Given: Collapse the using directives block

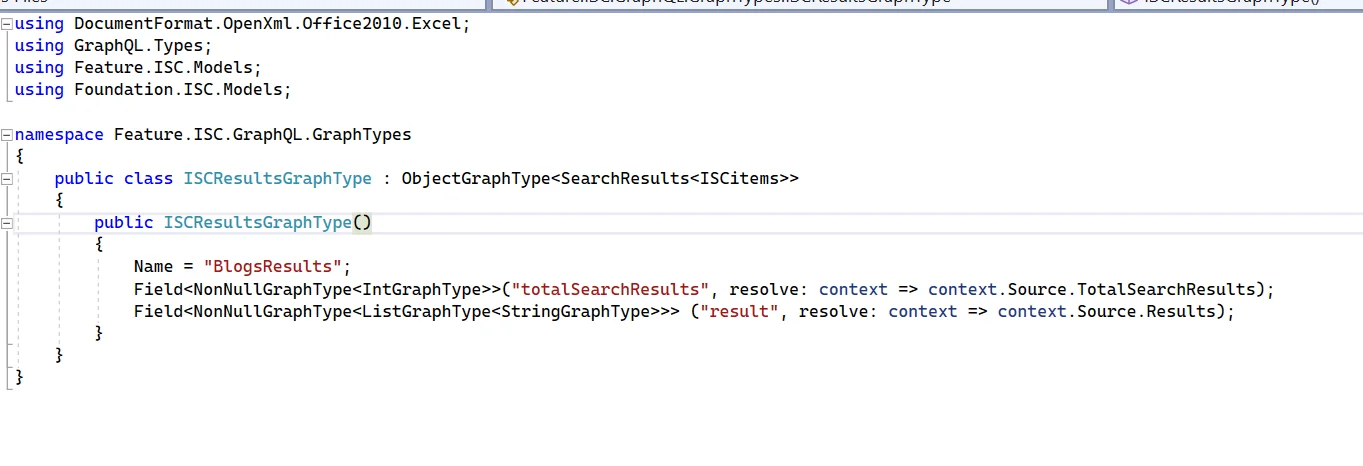Looking at the screenshot, I should (x=7, y=23).
